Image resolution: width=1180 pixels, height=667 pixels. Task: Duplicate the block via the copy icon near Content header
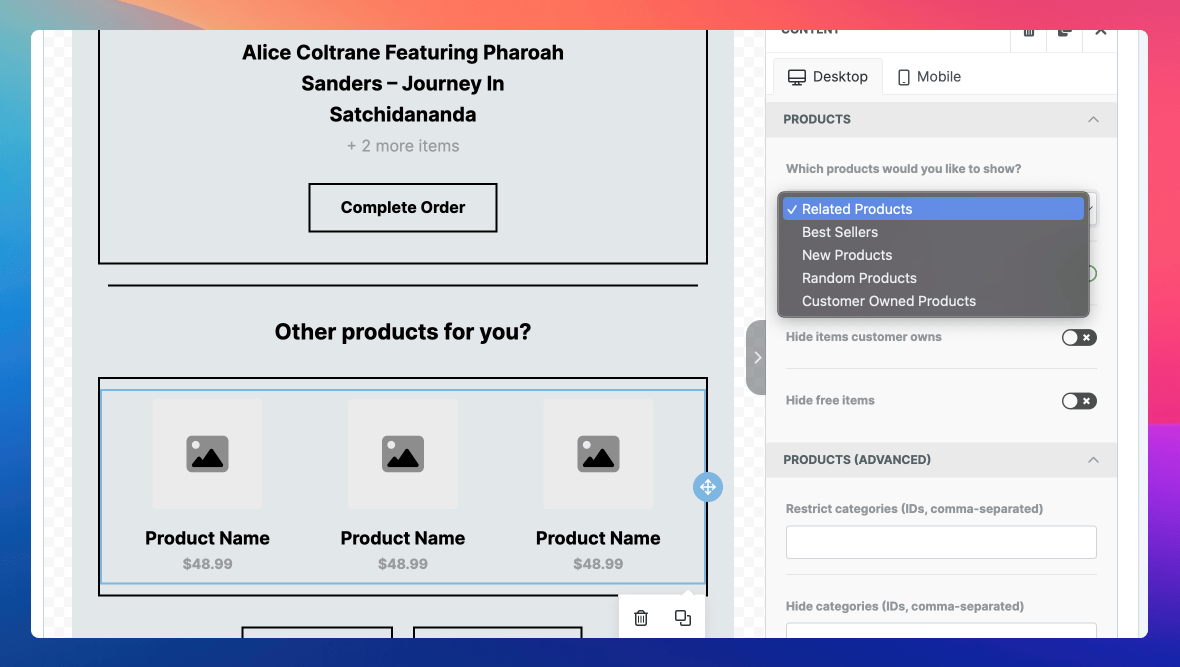1064,31
